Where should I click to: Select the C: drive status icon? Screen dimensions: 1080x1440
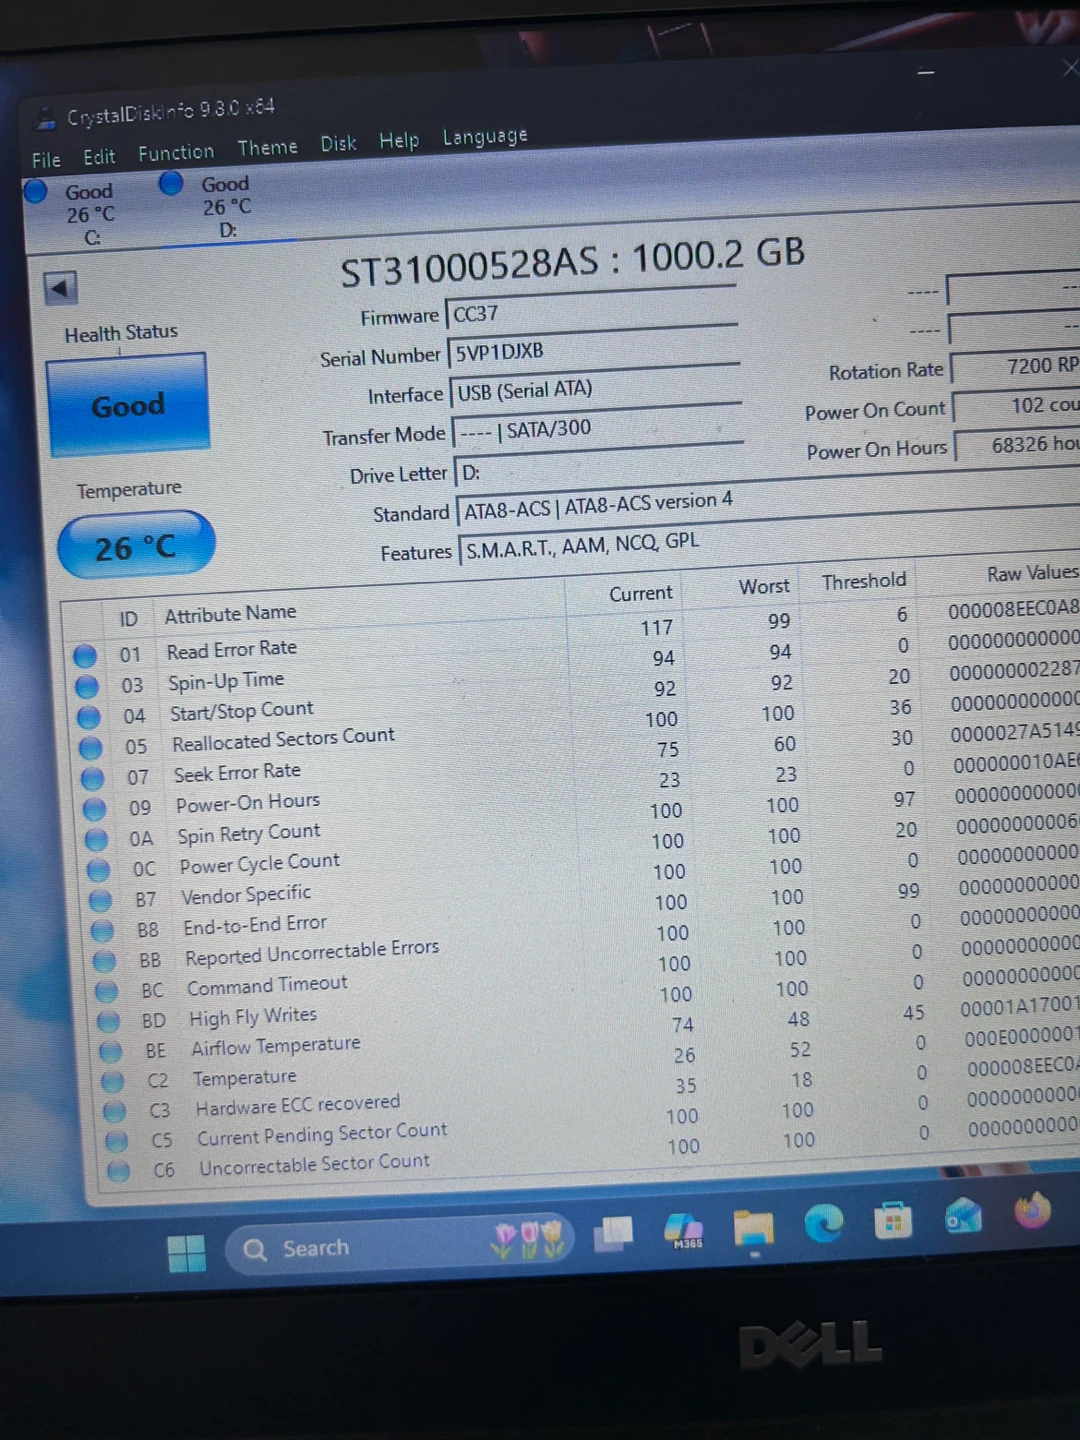(x=36, y=190)
